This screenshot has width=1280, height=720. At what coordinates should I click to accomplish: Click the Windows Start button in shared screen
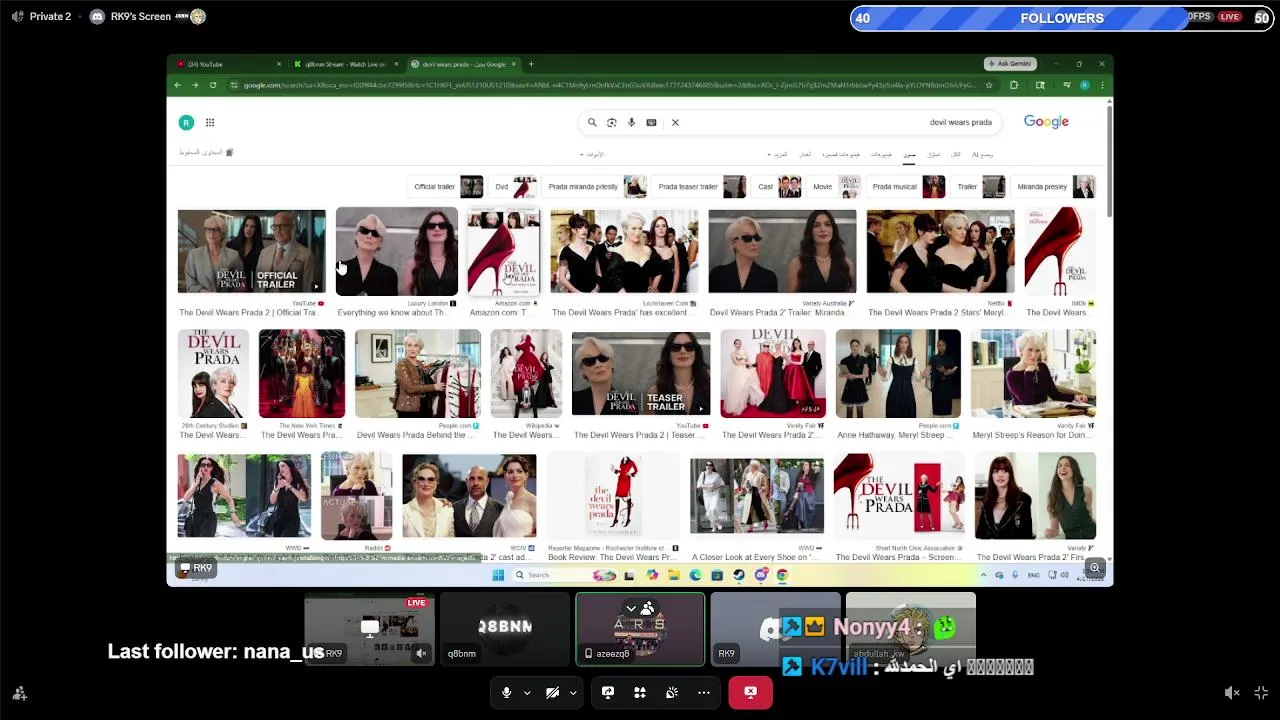click(498, 575)
